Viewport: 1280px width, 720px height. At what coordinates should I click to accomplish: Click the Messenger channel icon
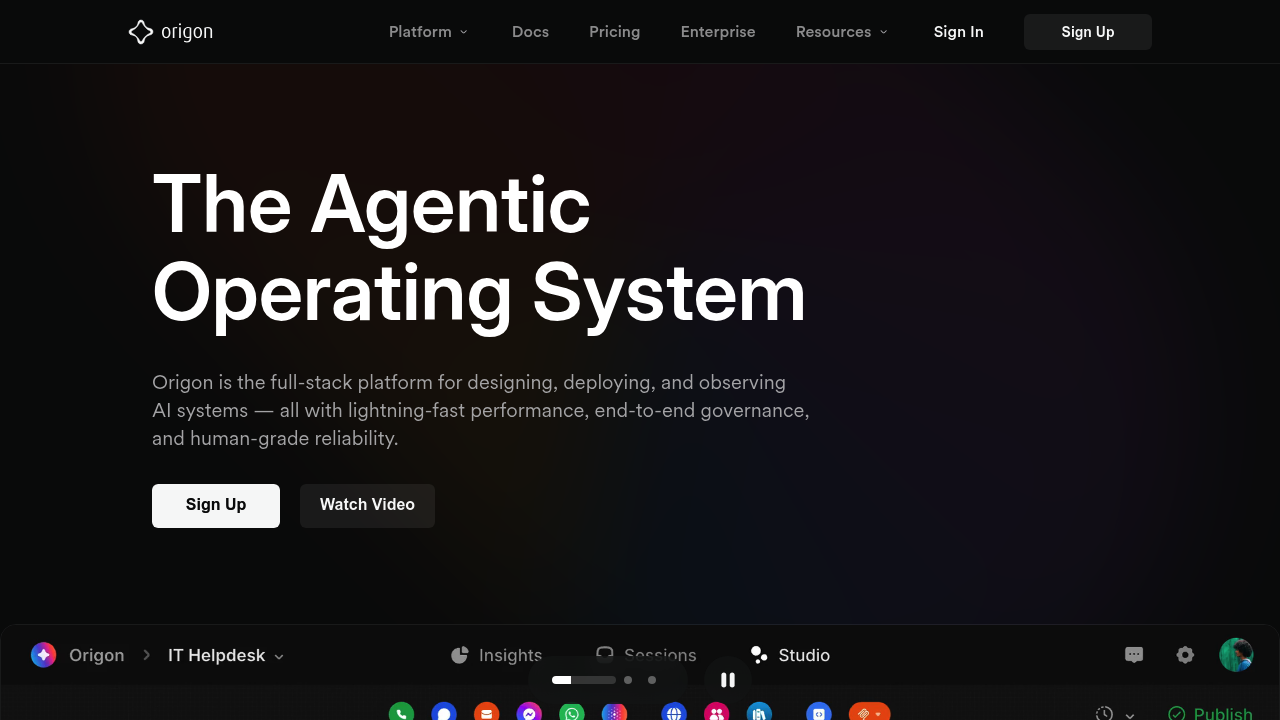tap(529, 712)
